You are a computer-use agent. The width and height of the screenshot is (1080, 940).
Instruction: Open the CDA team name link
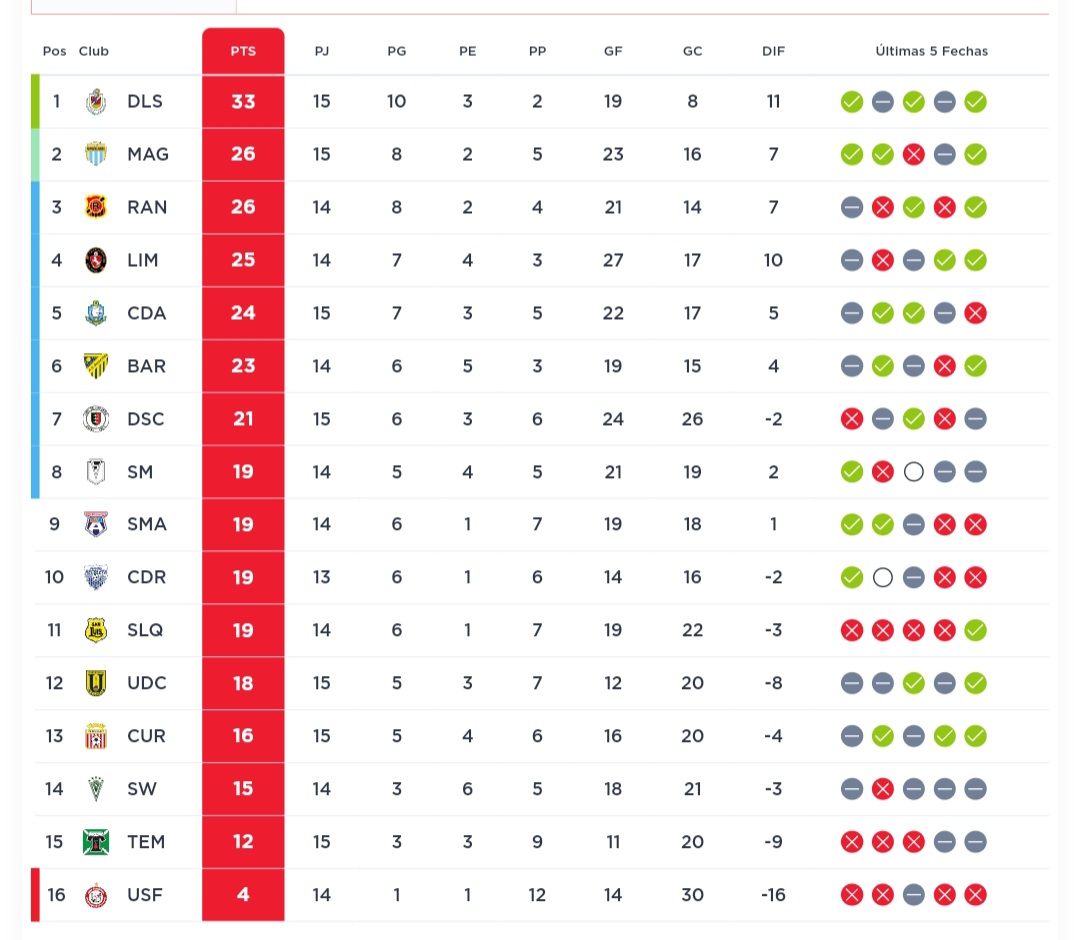click(x=146, y=313)
